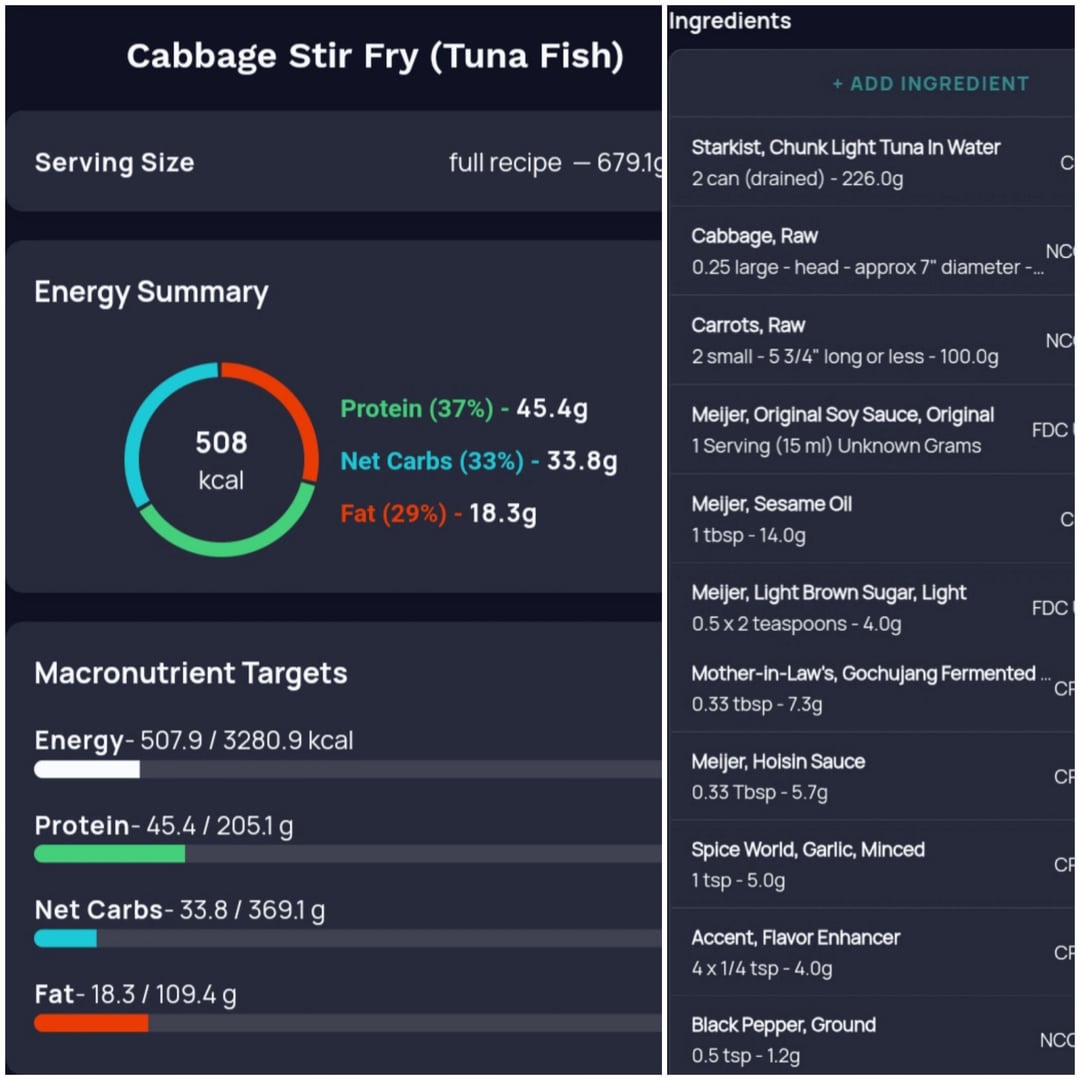1080x1080 pixels.
Task: Click the Protein (37%) legend label
Action: [x=417, y=409]
